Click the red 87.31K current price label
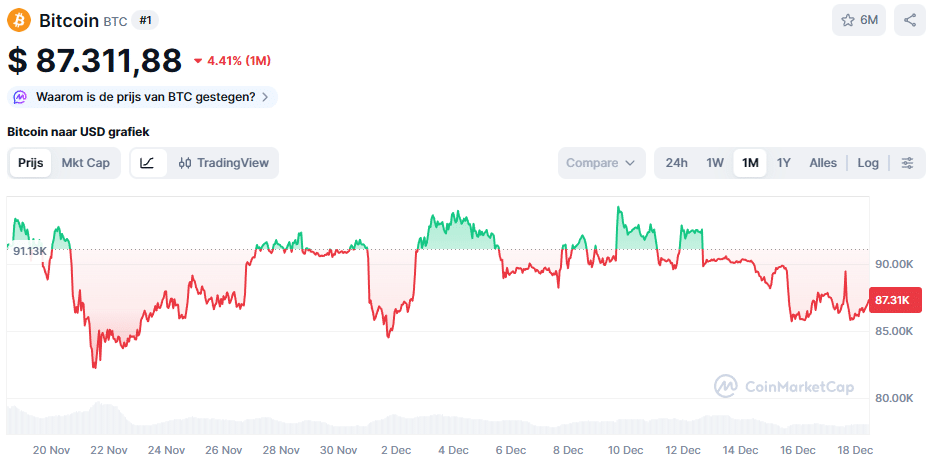 pos(892,300)
